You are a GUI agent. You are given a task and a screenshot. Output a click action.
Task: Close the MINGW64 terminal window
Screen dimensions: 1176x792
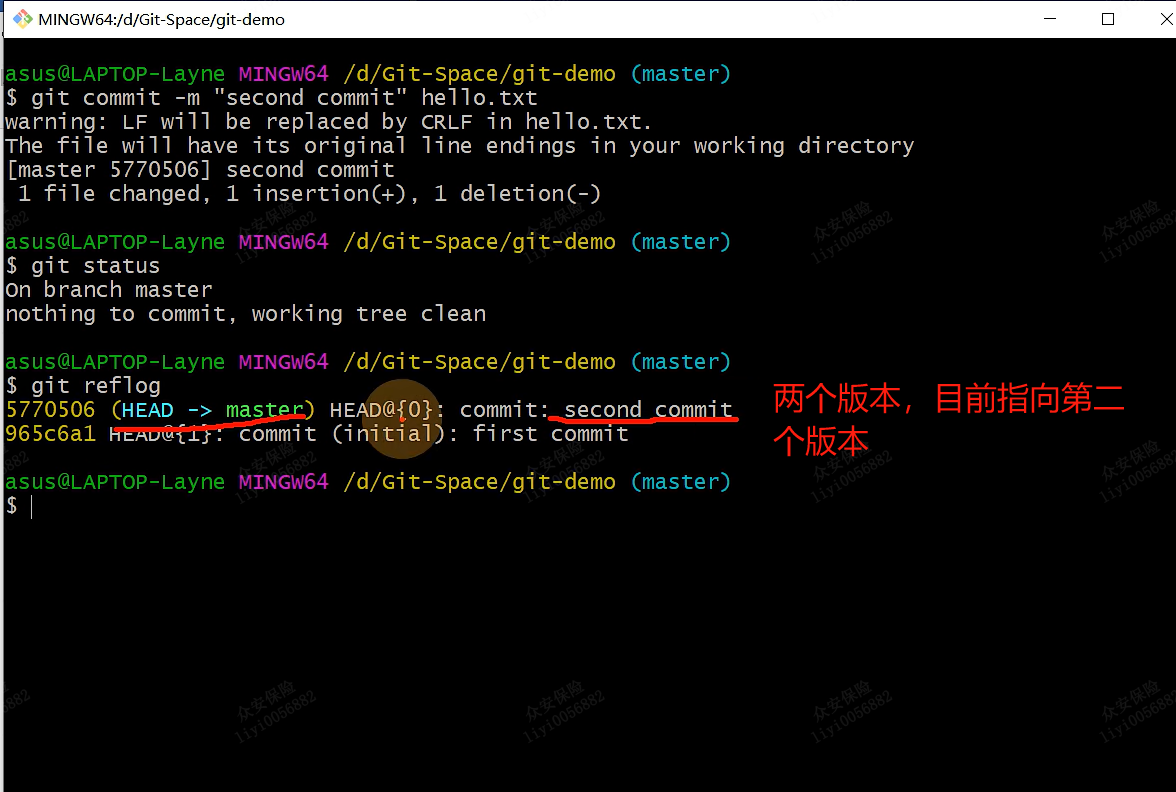[x=1166, y=19]
